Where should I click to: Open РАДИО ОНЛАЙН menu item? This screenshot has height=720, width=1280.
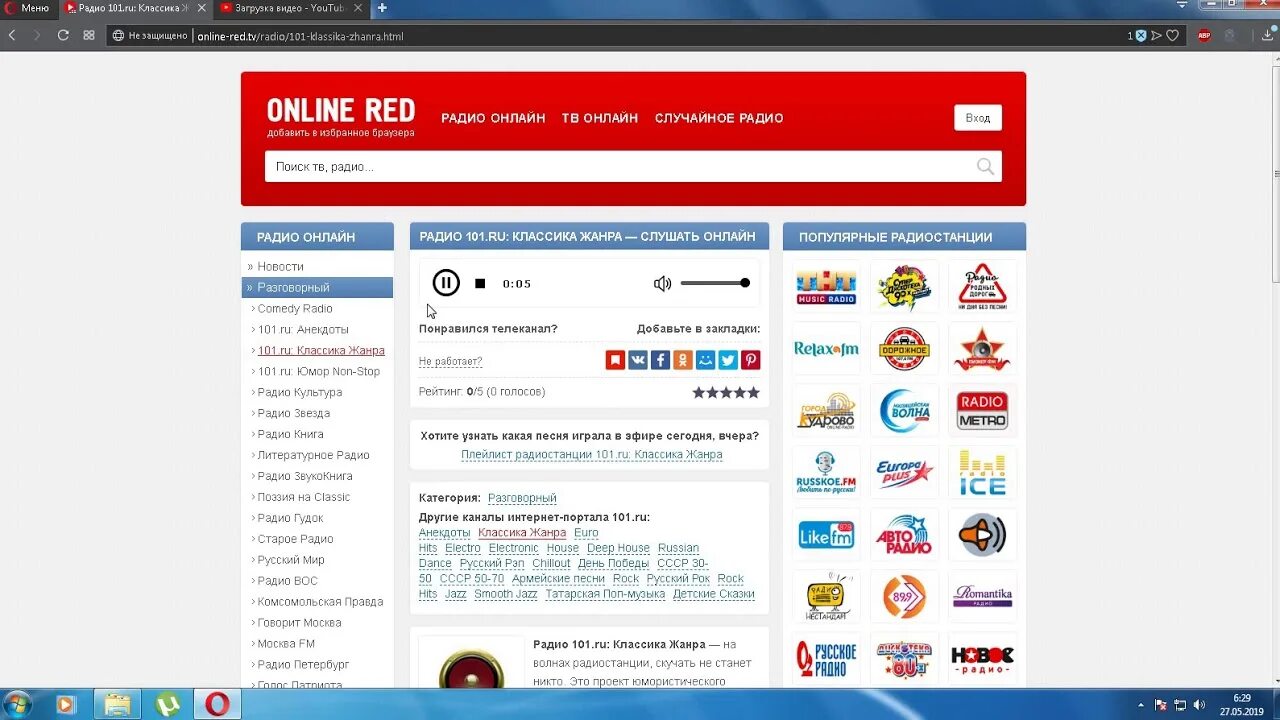(x=493, y=118)
